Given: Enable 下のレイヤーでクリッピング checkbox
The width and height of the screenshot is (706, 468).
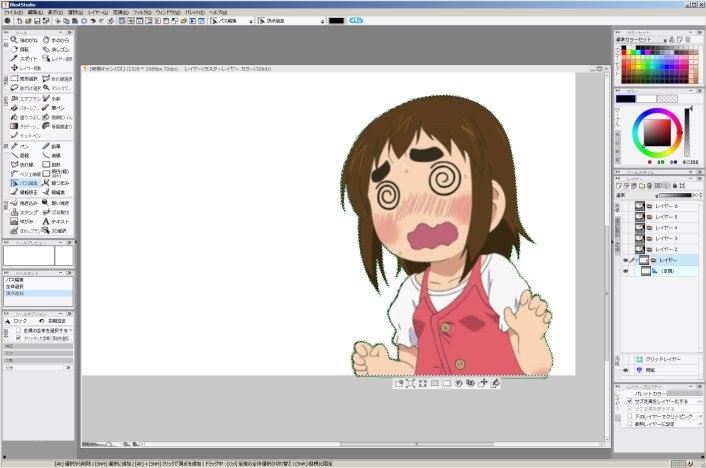Looking at the screenshot, I should 629,417.
